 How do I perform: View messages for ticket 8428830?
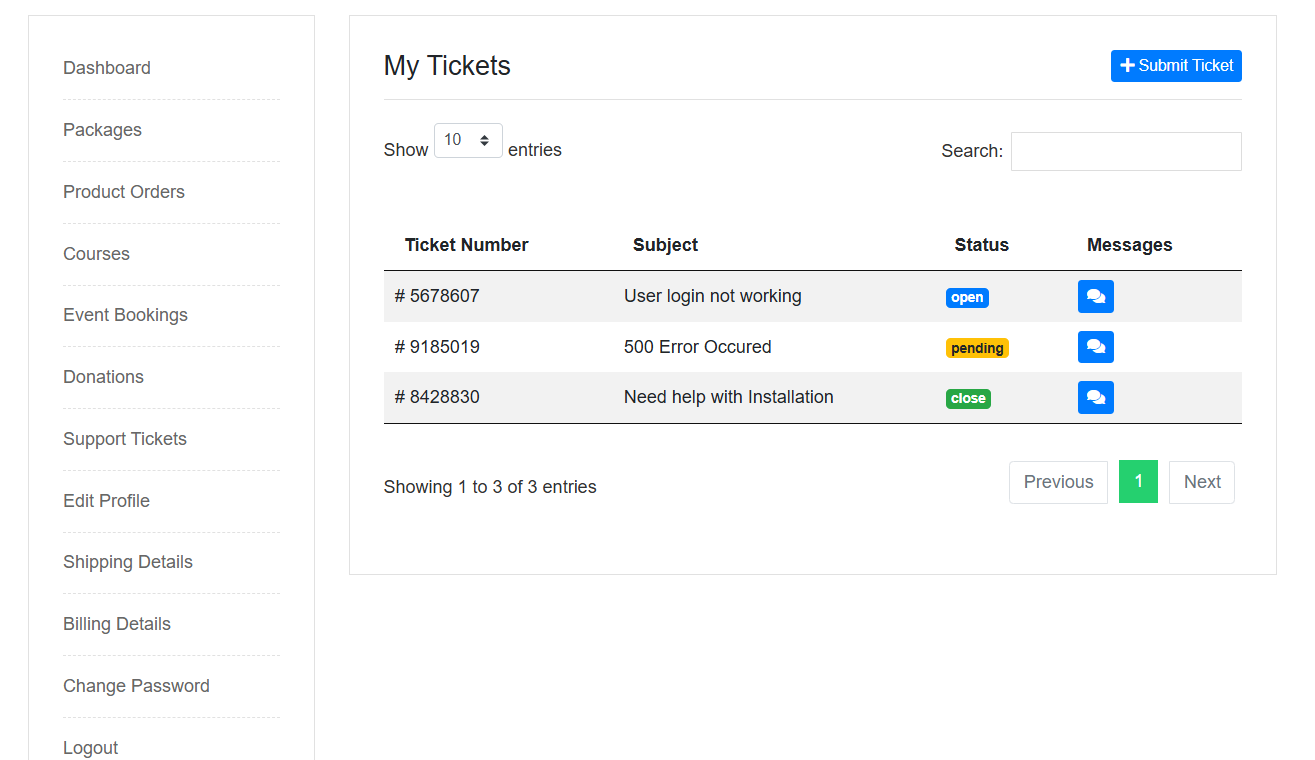pyautogui.click(x=1095, y=397)
